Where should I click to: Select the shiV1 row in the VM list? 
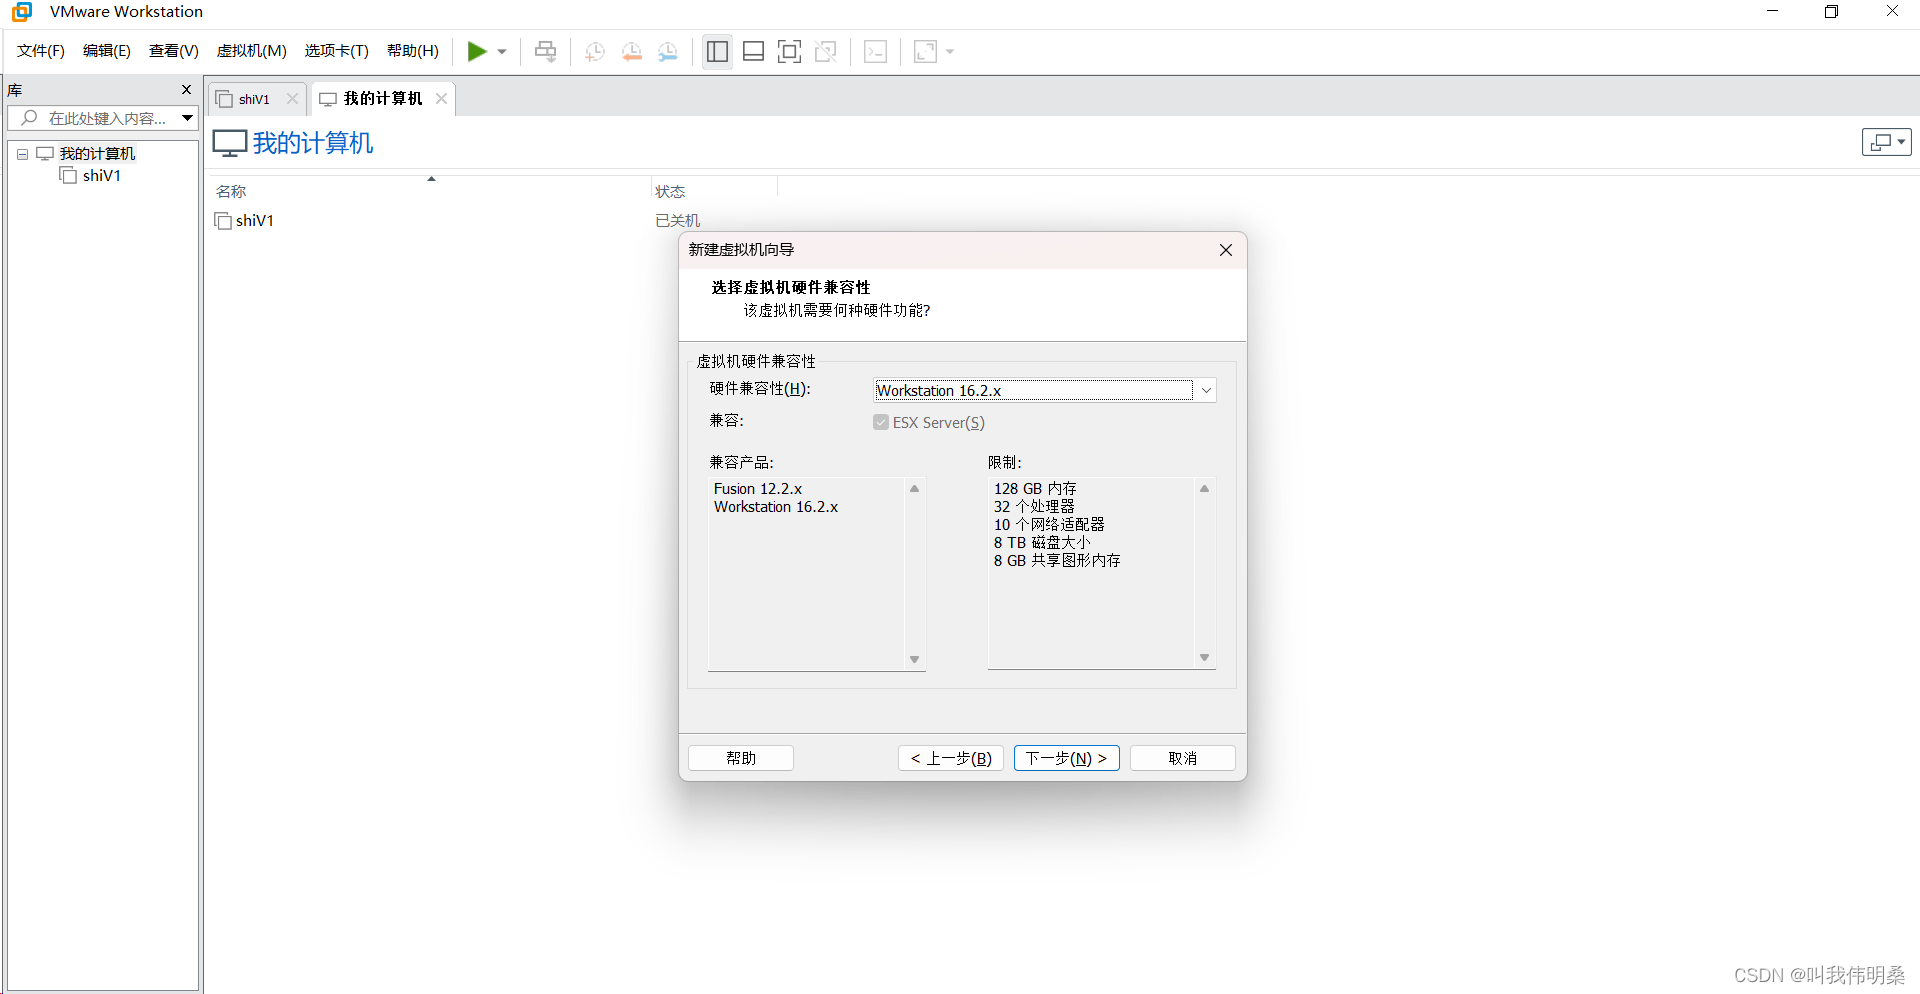point(255,220)
